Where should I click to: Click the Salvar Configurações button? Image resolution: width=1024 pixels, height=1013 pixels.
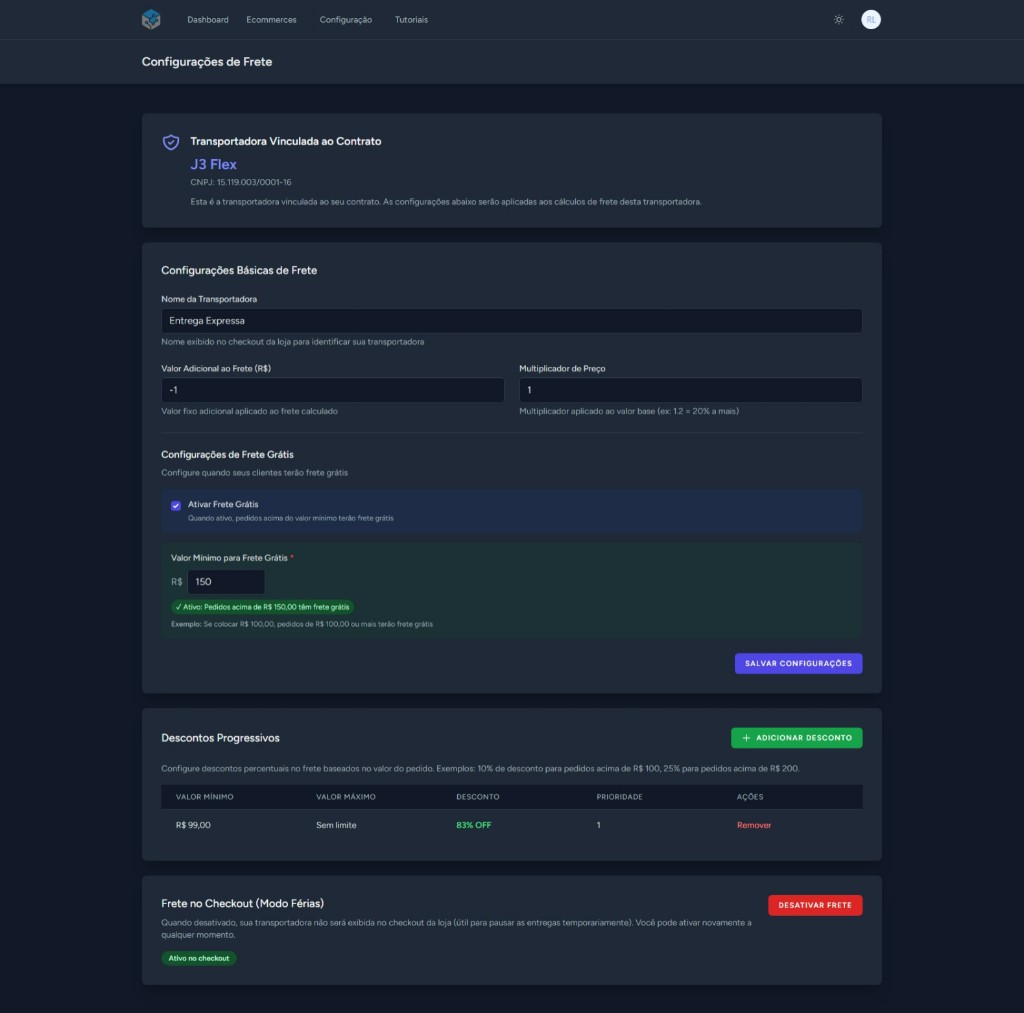798,663
